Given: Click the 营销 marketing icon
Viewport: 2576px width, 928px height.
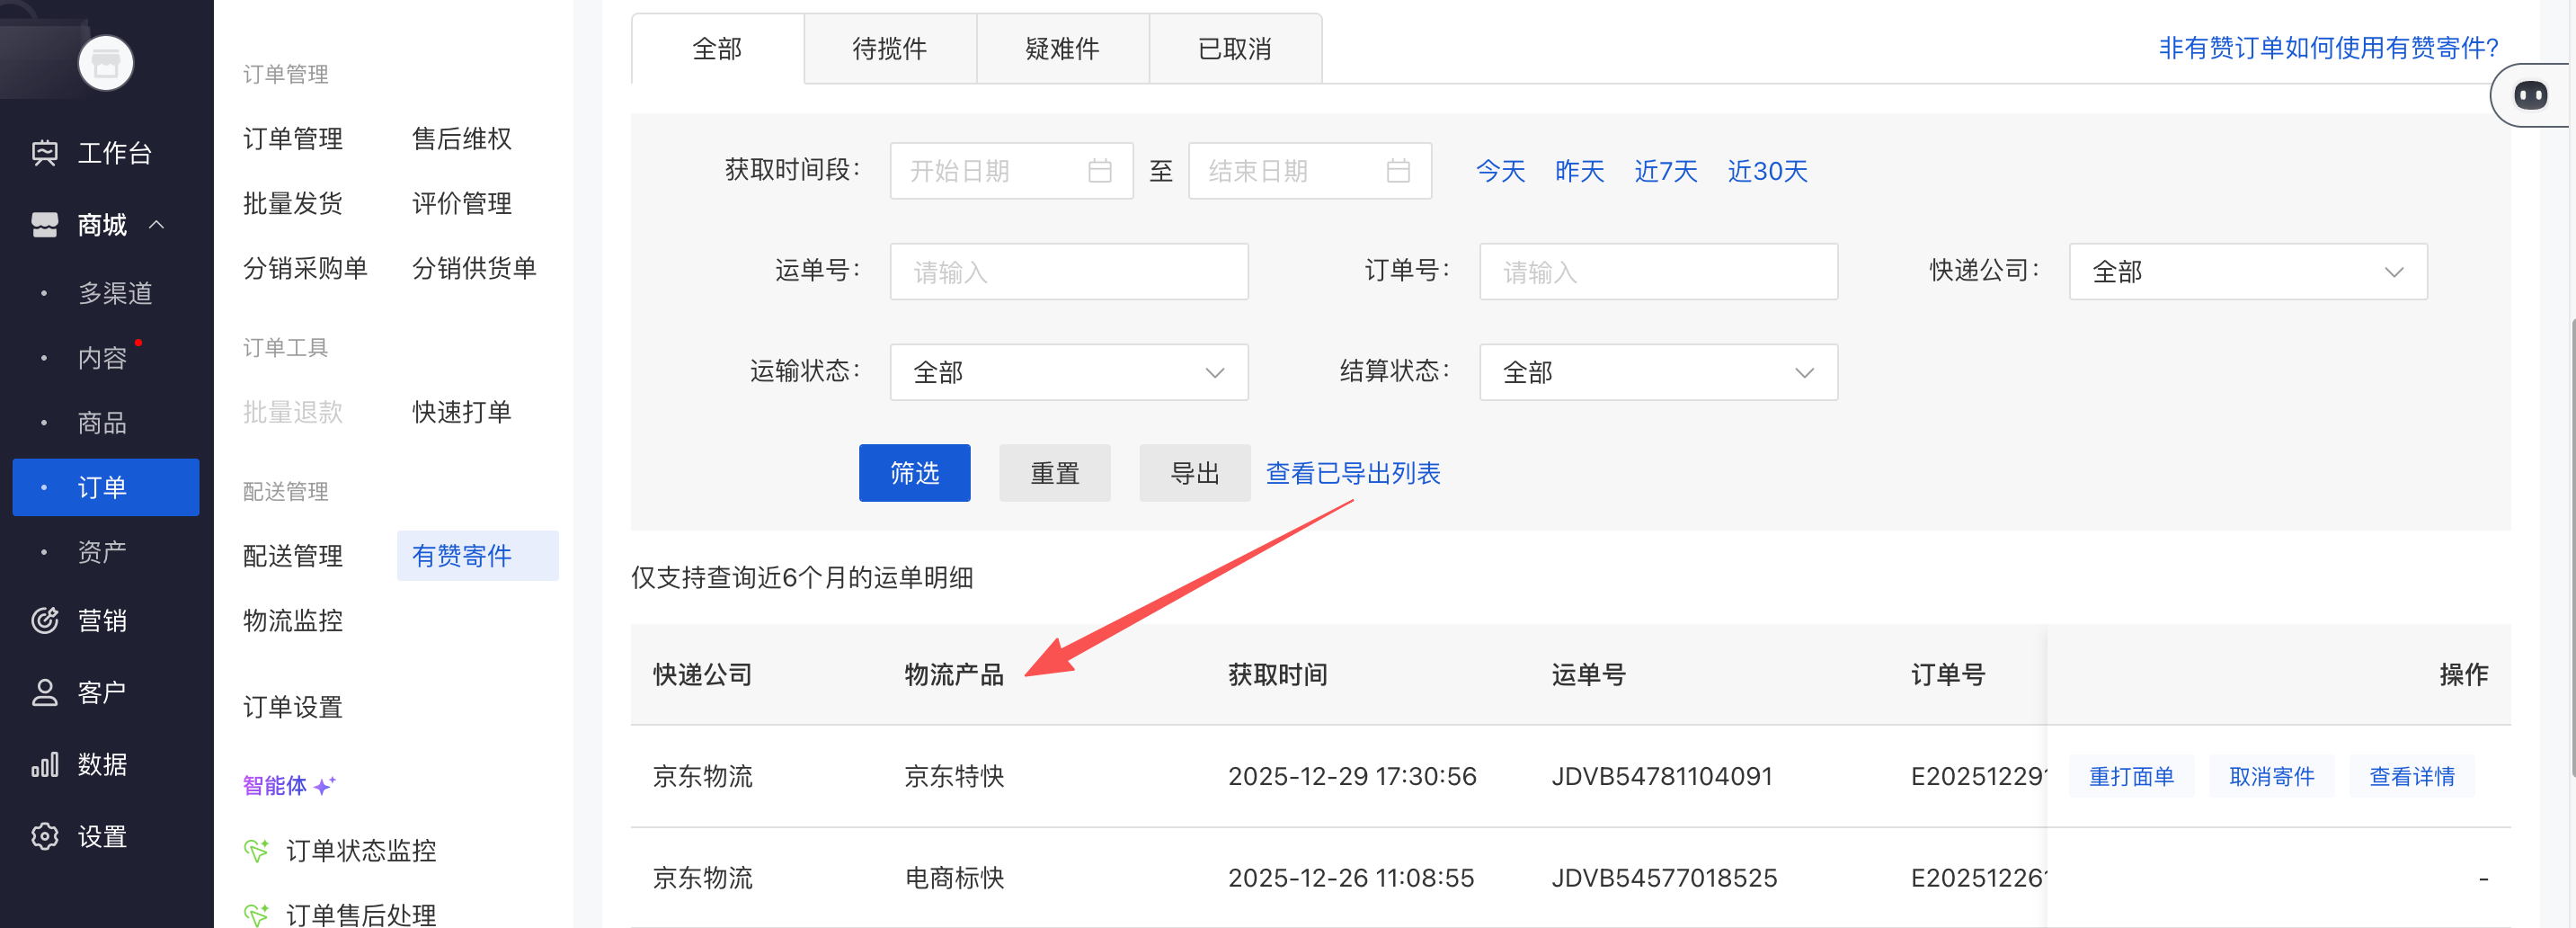Looking at the screenshot, I should click(45, 620).
